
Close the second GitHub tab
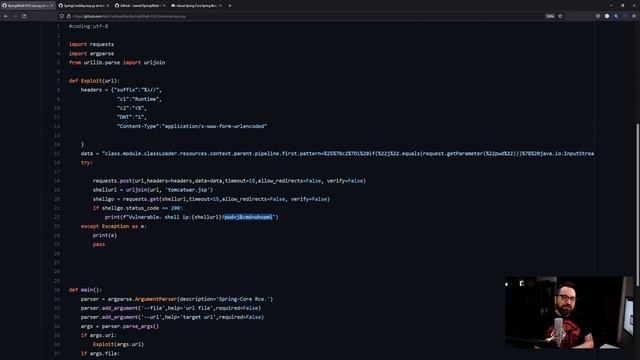coord(108,6)
